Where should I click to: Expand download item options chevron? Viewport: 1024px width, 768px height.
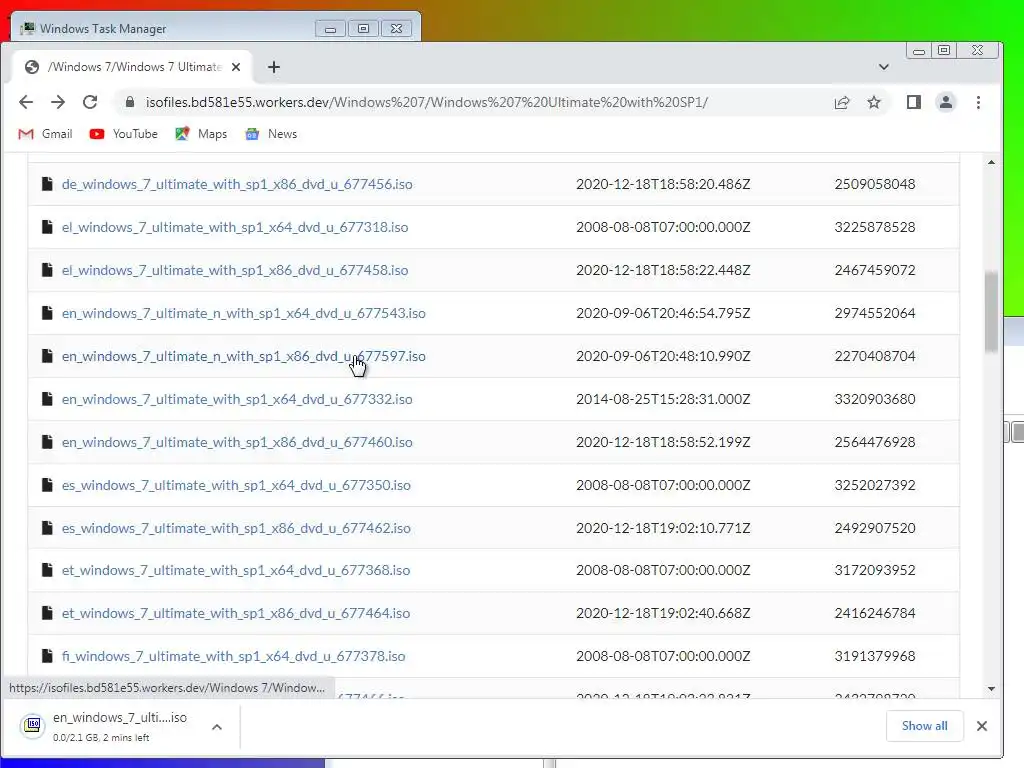tap(217, 727)
